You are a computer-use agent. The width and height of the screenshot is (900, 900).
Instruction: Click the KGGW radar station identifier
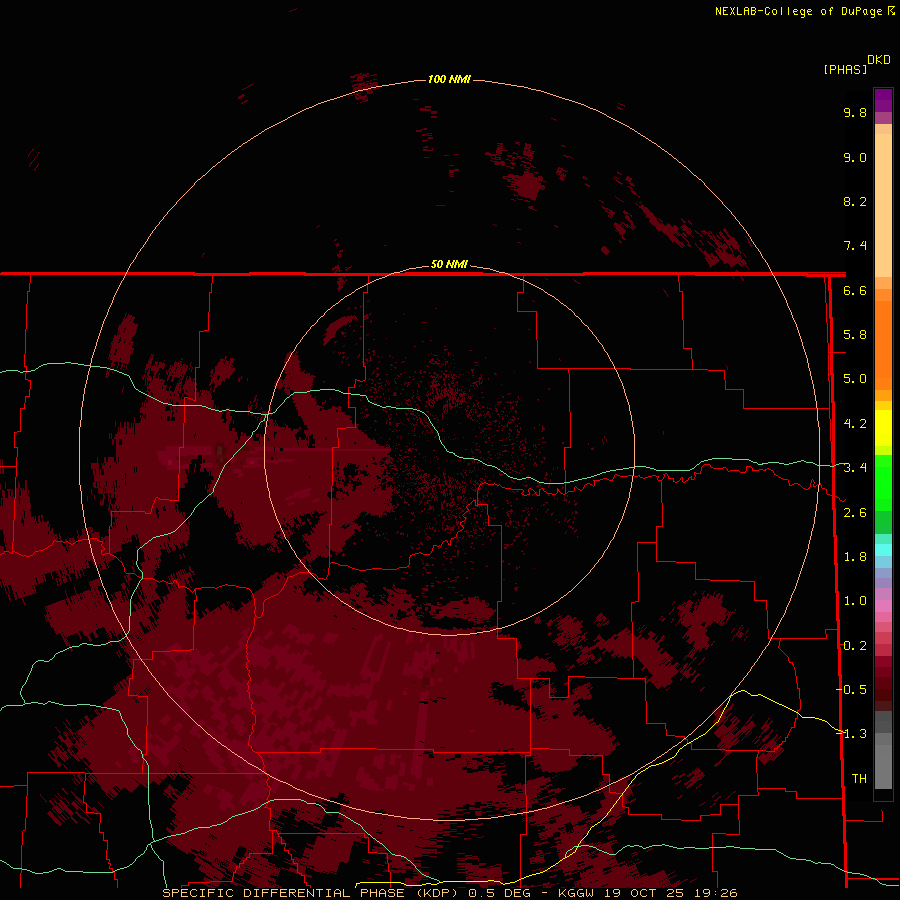click(577, 893)
